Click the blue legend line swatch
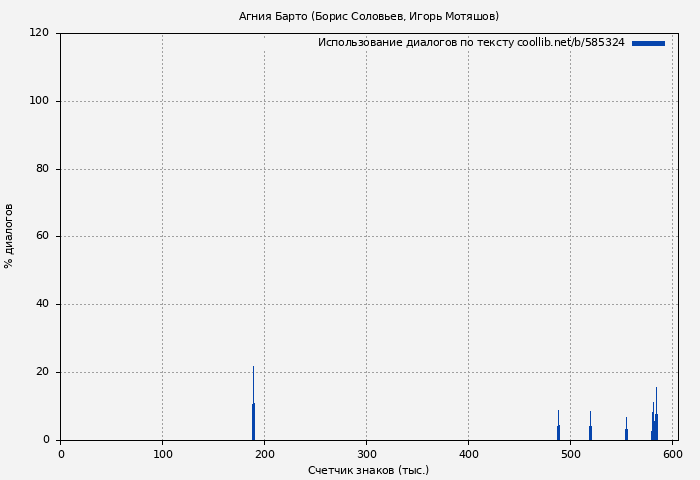Screen dimensions: 700x480 pos(648,43)
